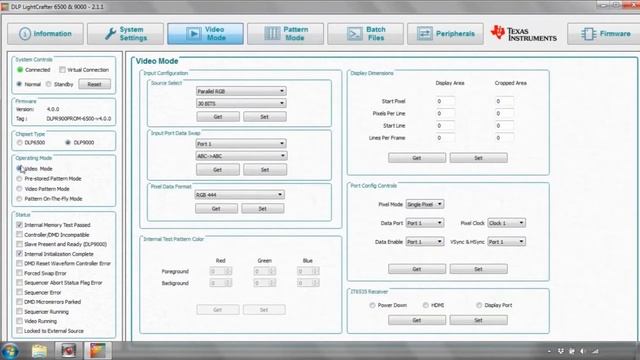The height and width of the screenshot is (360, 640).
Task: Click Set in Display Dimensions
Action: (x=478, y=158)
